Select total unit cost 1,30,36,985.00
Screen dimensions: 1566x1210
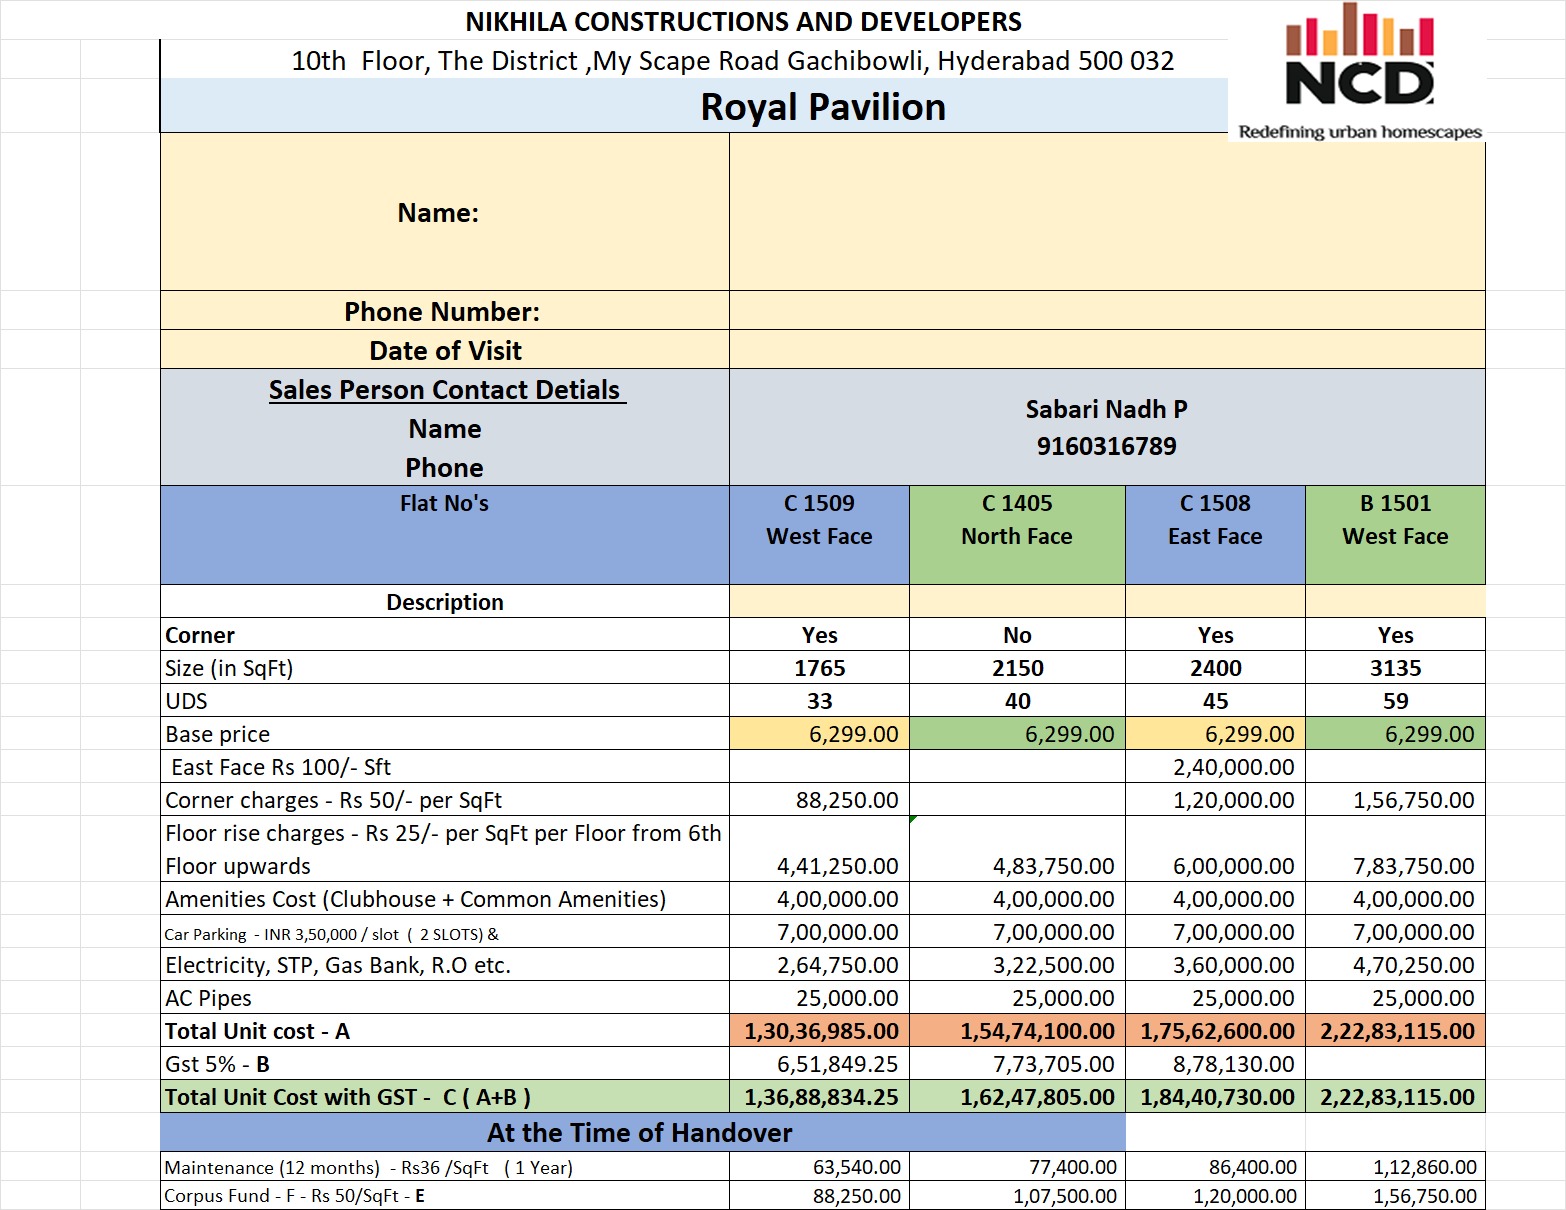[819, 1031]
